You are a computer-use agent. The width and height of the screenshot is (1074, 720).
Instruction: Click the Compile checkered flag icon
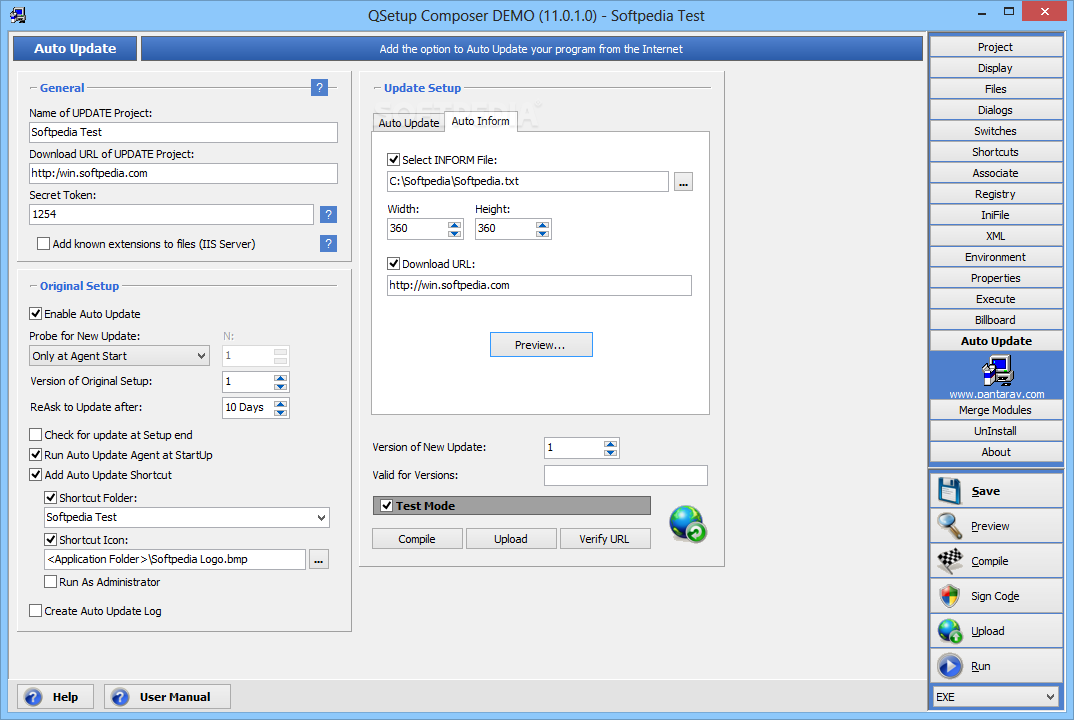pos(949,561)
